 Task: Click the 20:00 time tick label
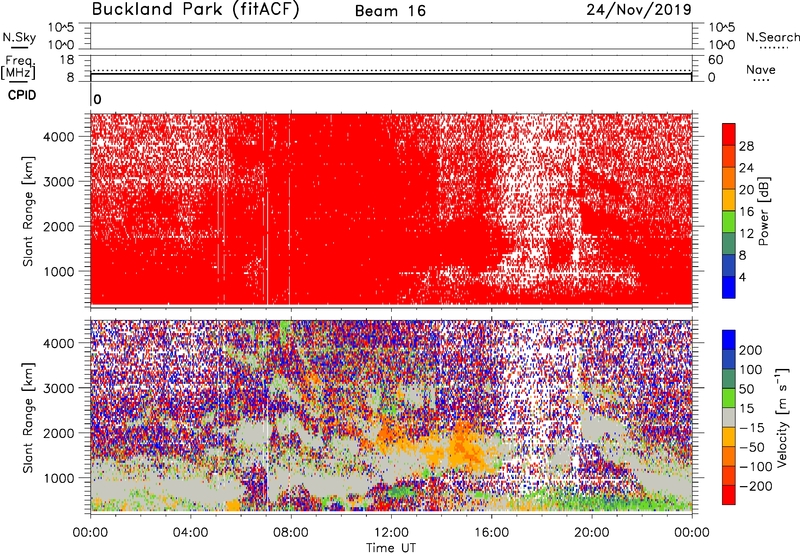coord(591,533)
